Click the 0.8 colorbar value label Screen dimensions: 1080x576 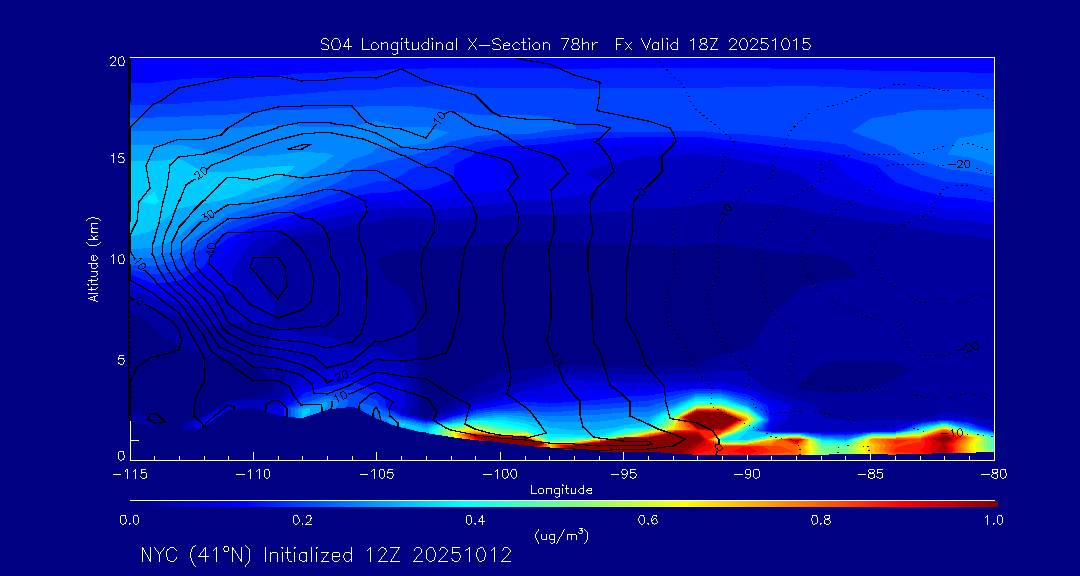[x=821, y=520]
